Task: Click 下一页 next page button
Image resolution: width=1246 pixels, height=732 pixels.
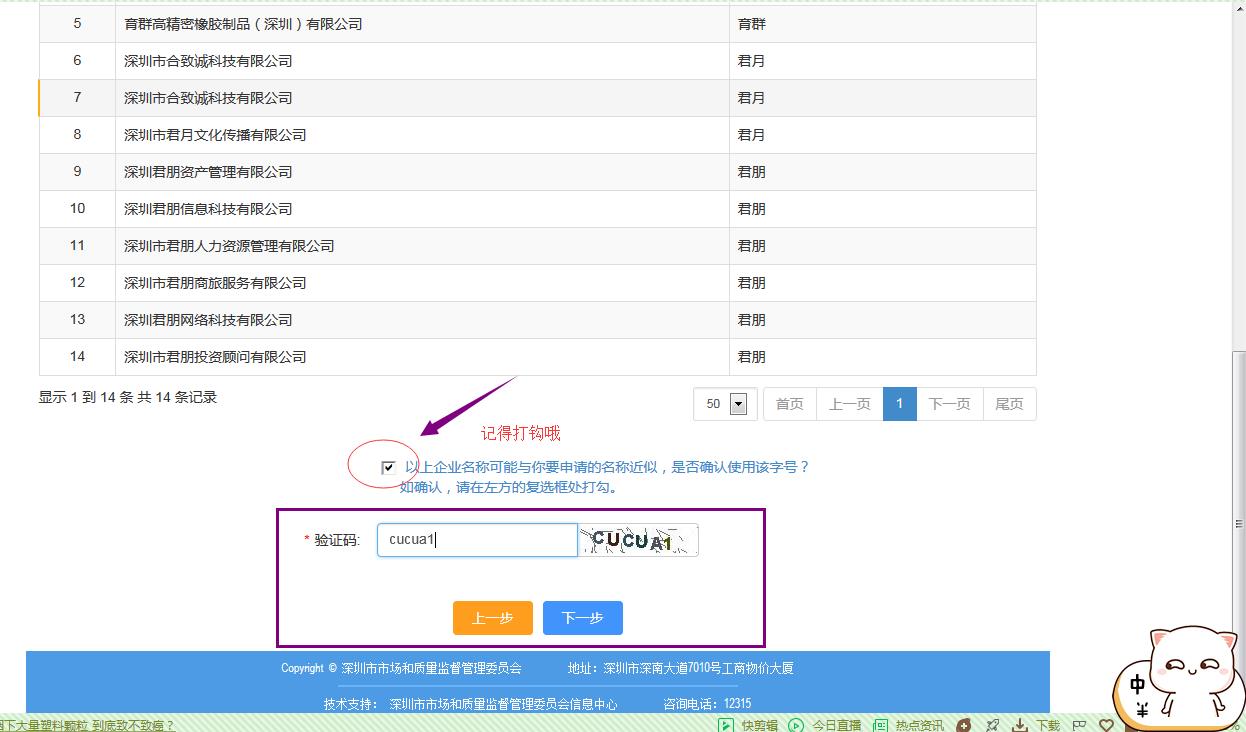Action: click(949, 404)
